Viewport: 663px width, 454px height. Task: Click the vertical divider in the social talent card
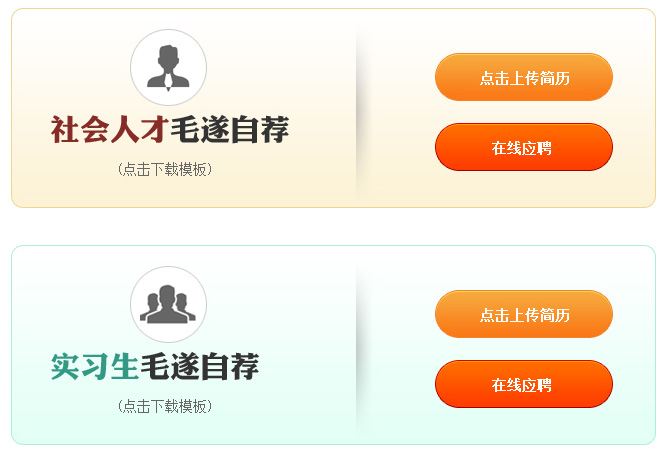357,108
